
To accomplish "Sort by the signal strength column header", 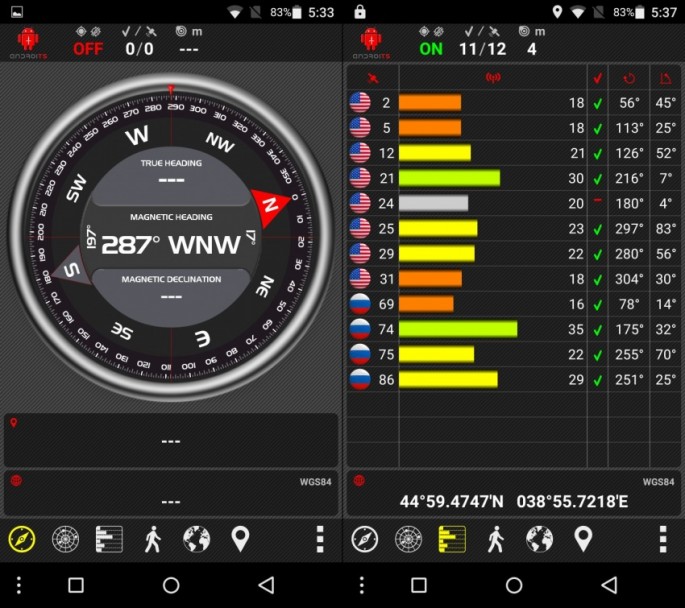I will tap(492, 77).
